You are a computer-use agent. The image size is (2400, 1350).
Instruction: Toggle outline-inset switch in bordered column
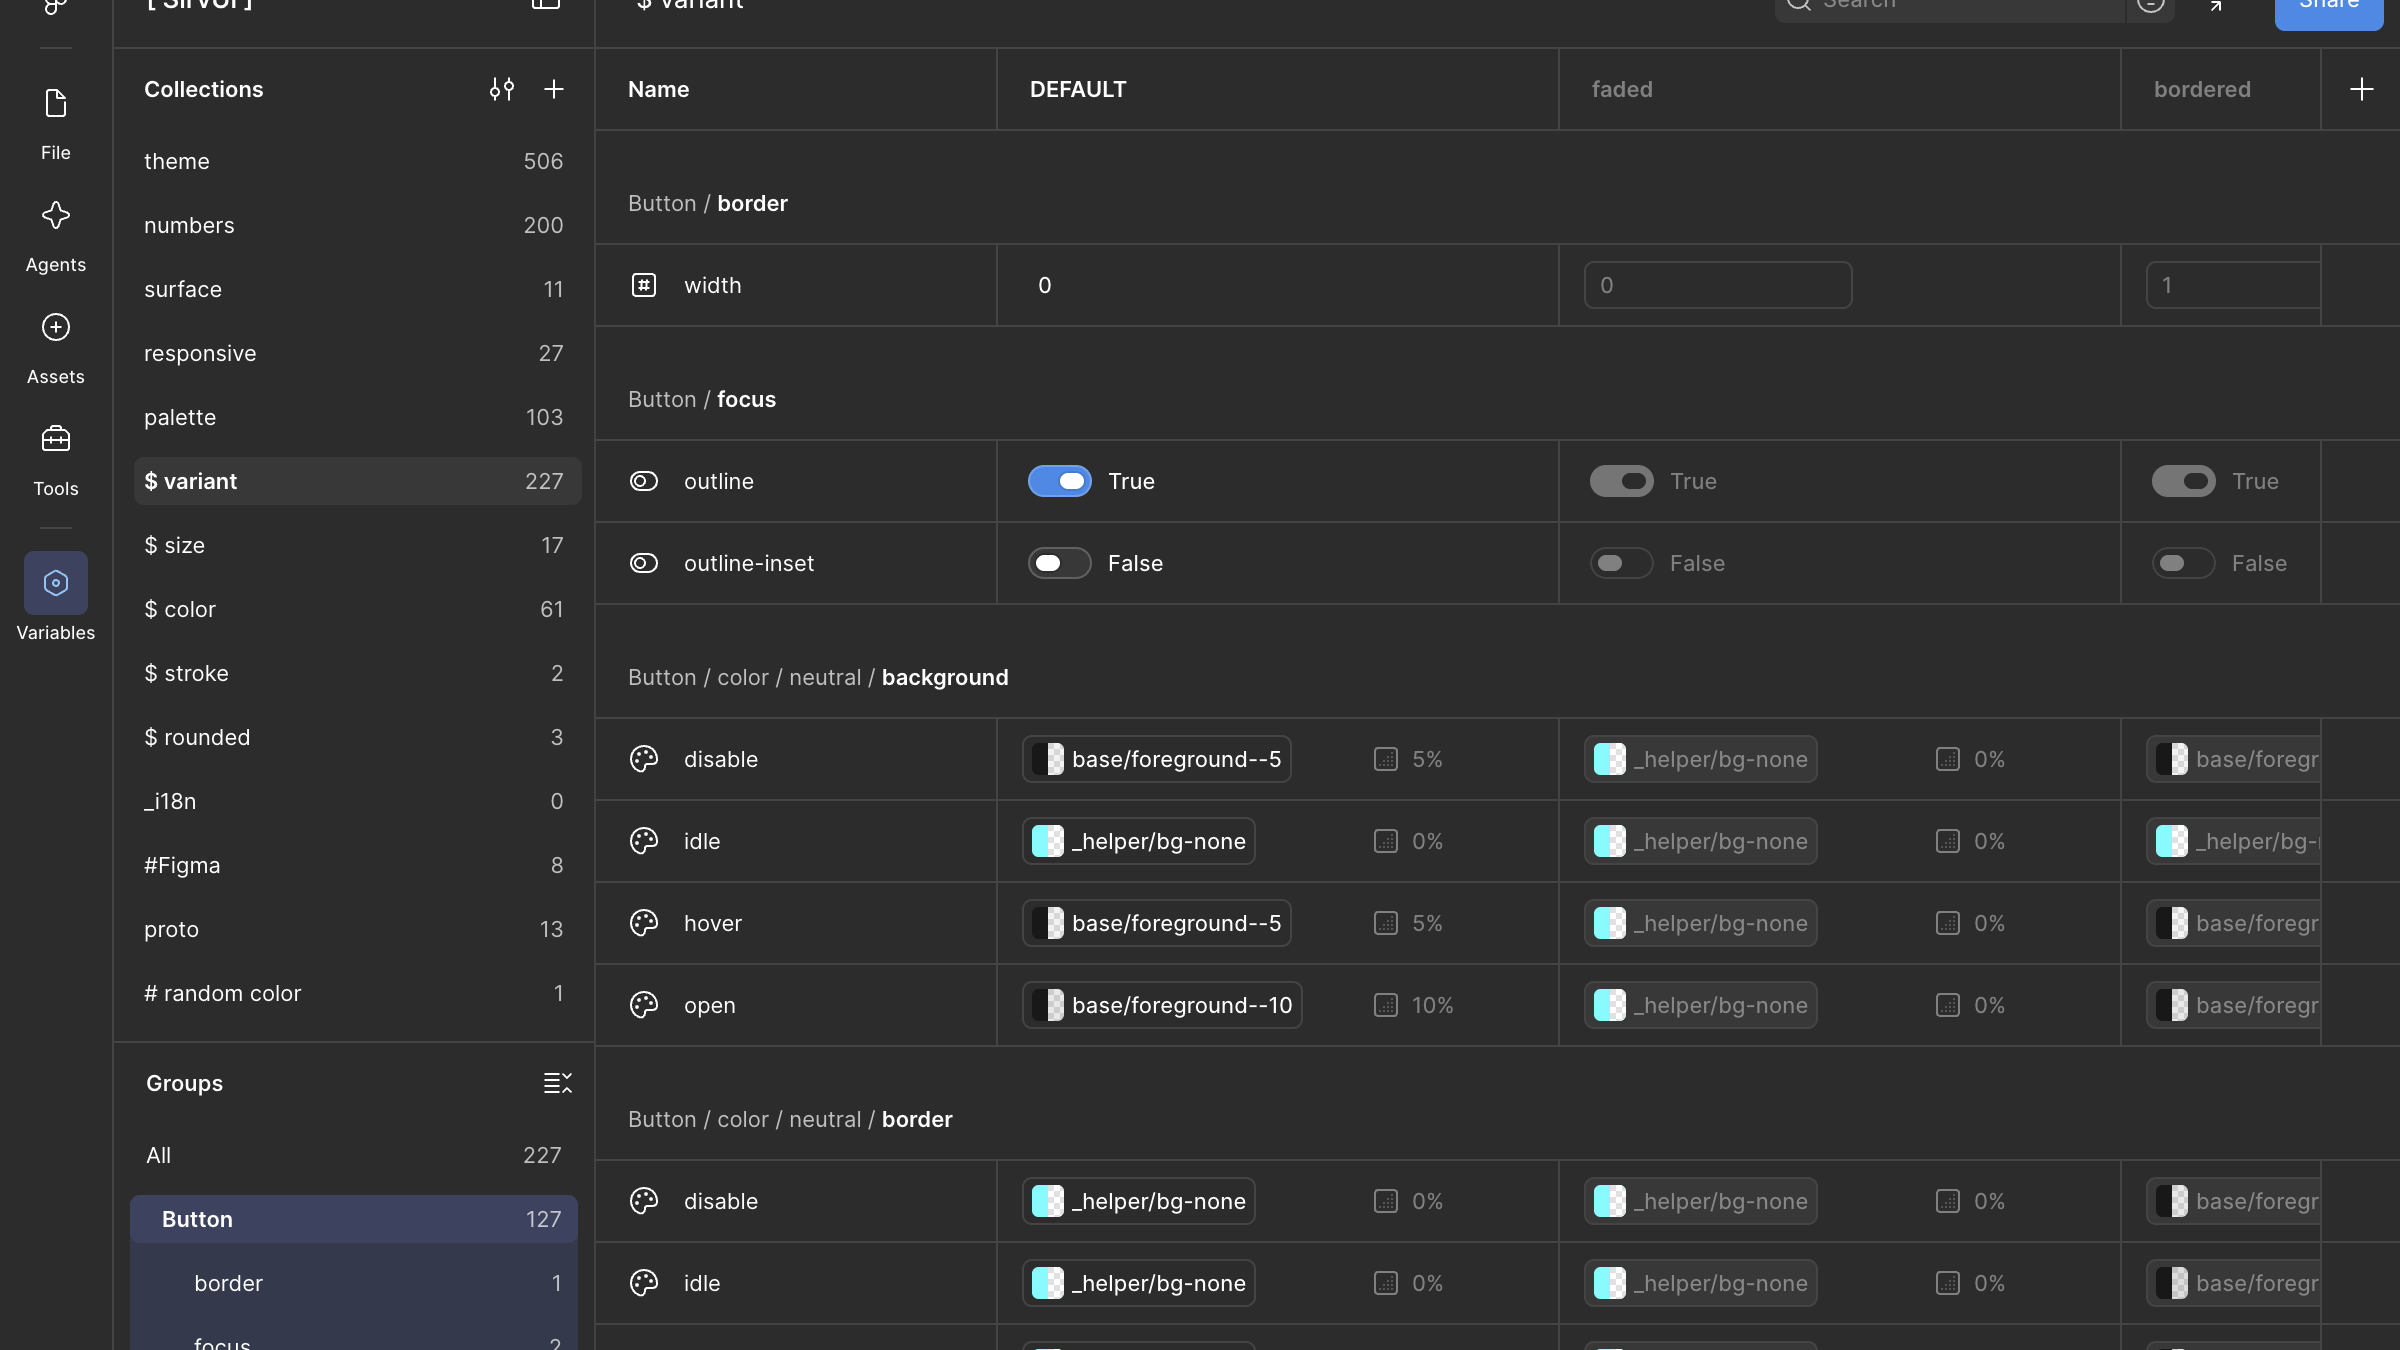(x=2184, y=563)
